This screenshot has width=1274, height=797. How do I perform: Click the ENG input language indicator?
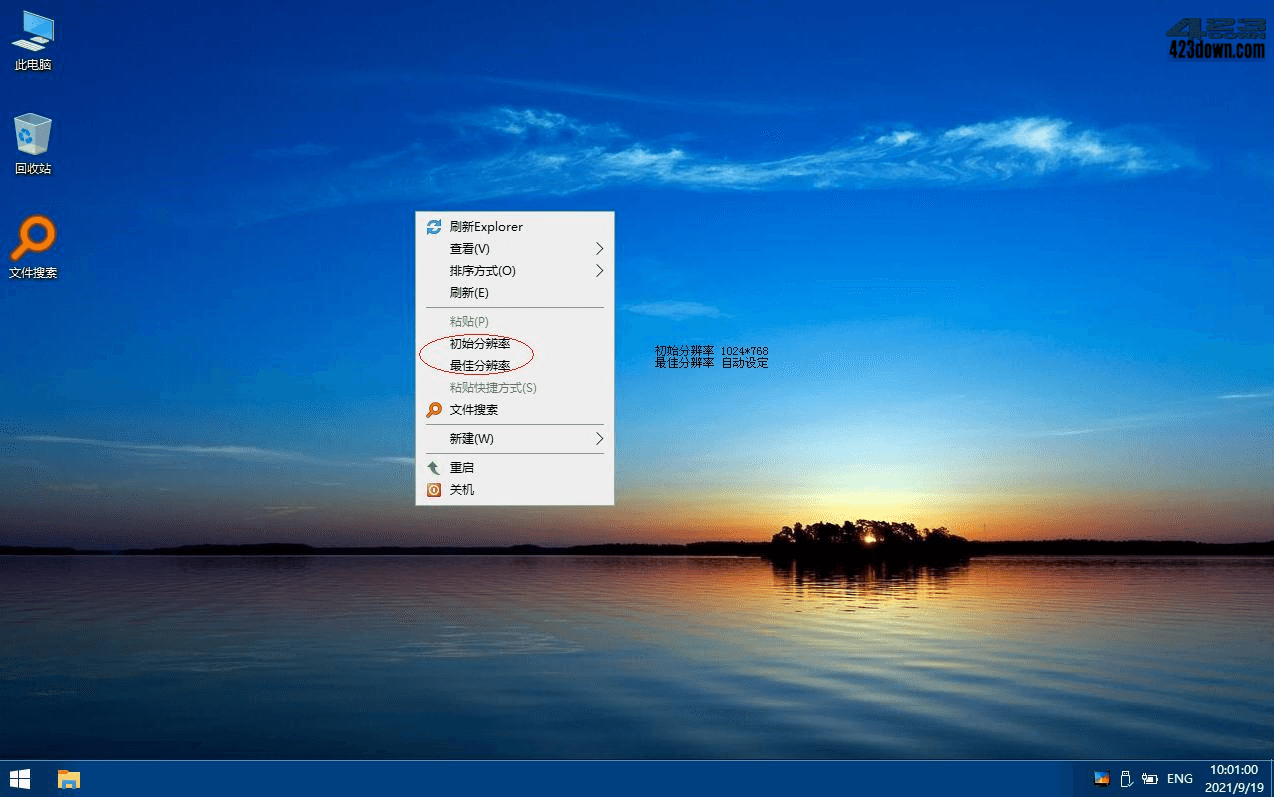pos(1180,779)
